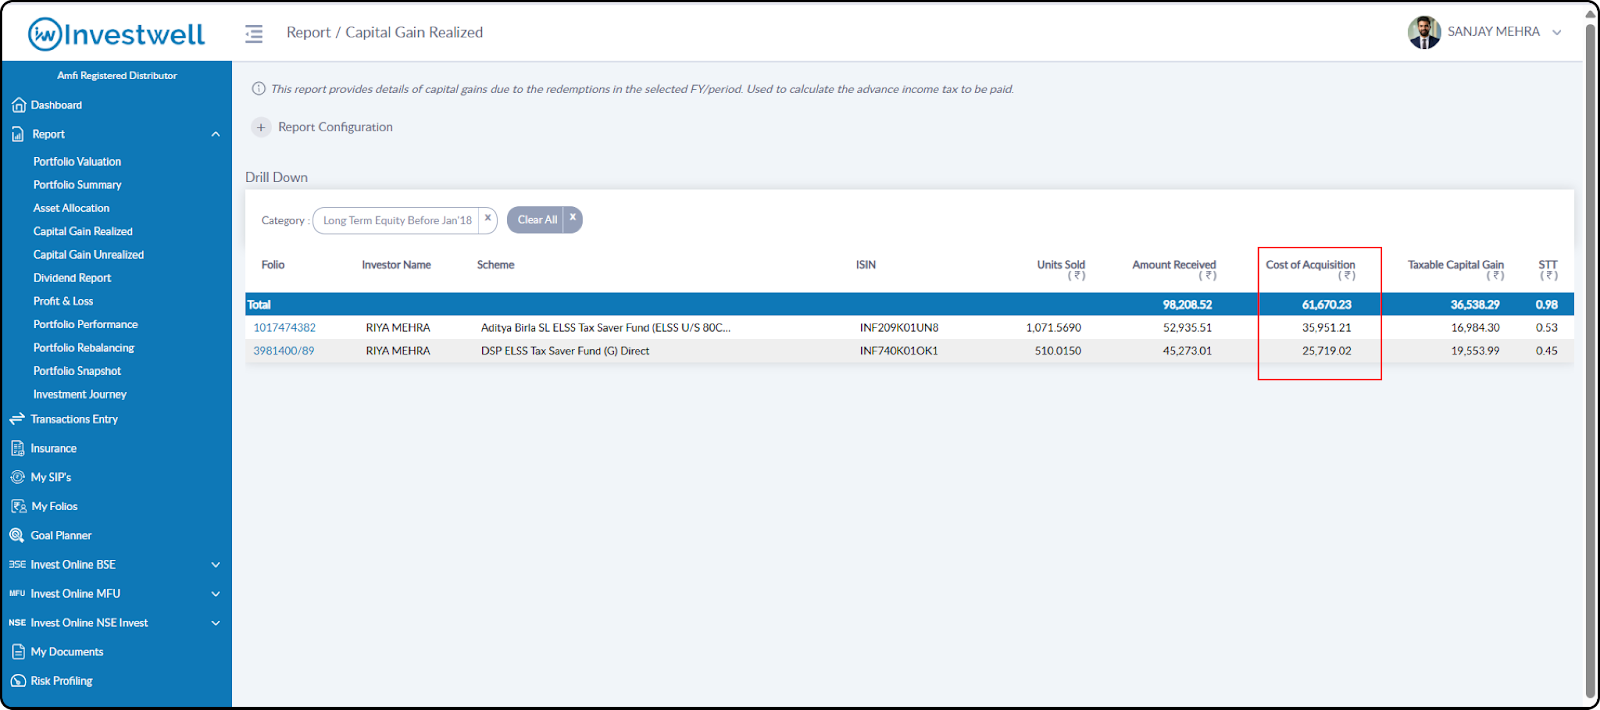Click the Risk Profiling gauge icon

18,680
